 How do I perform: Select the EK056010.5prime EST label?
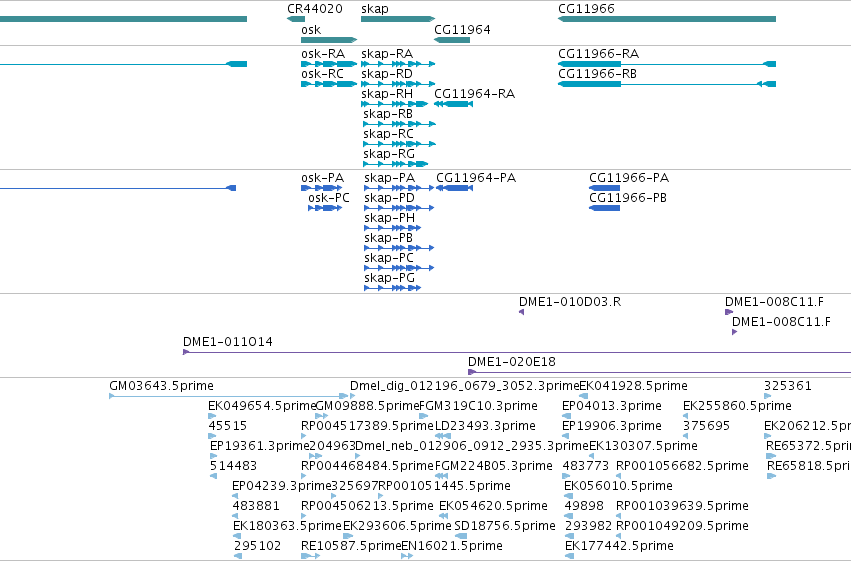click(x=618, y=486)
